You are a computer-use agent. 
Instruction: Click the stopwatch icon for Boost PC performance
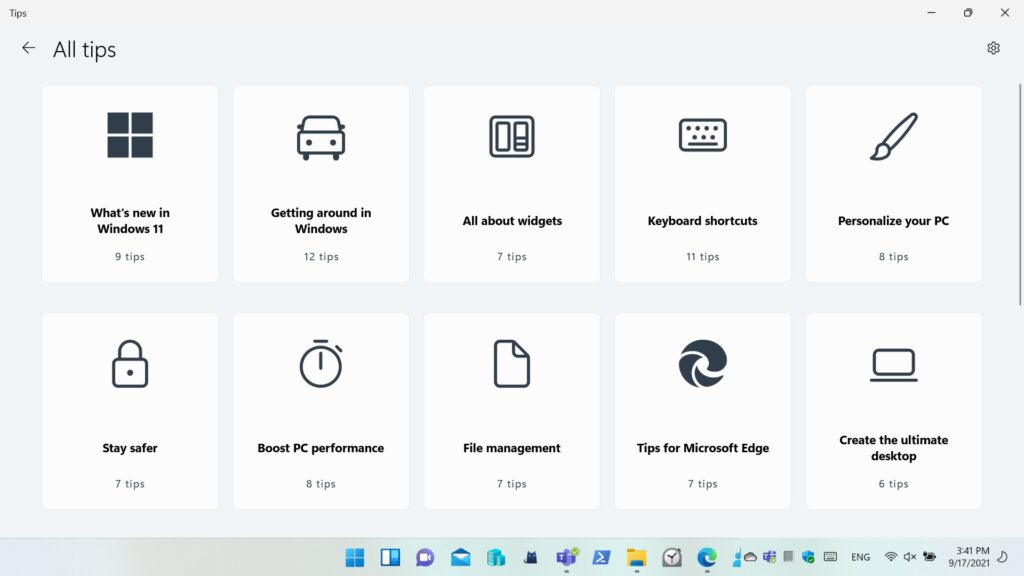[321, 364]
